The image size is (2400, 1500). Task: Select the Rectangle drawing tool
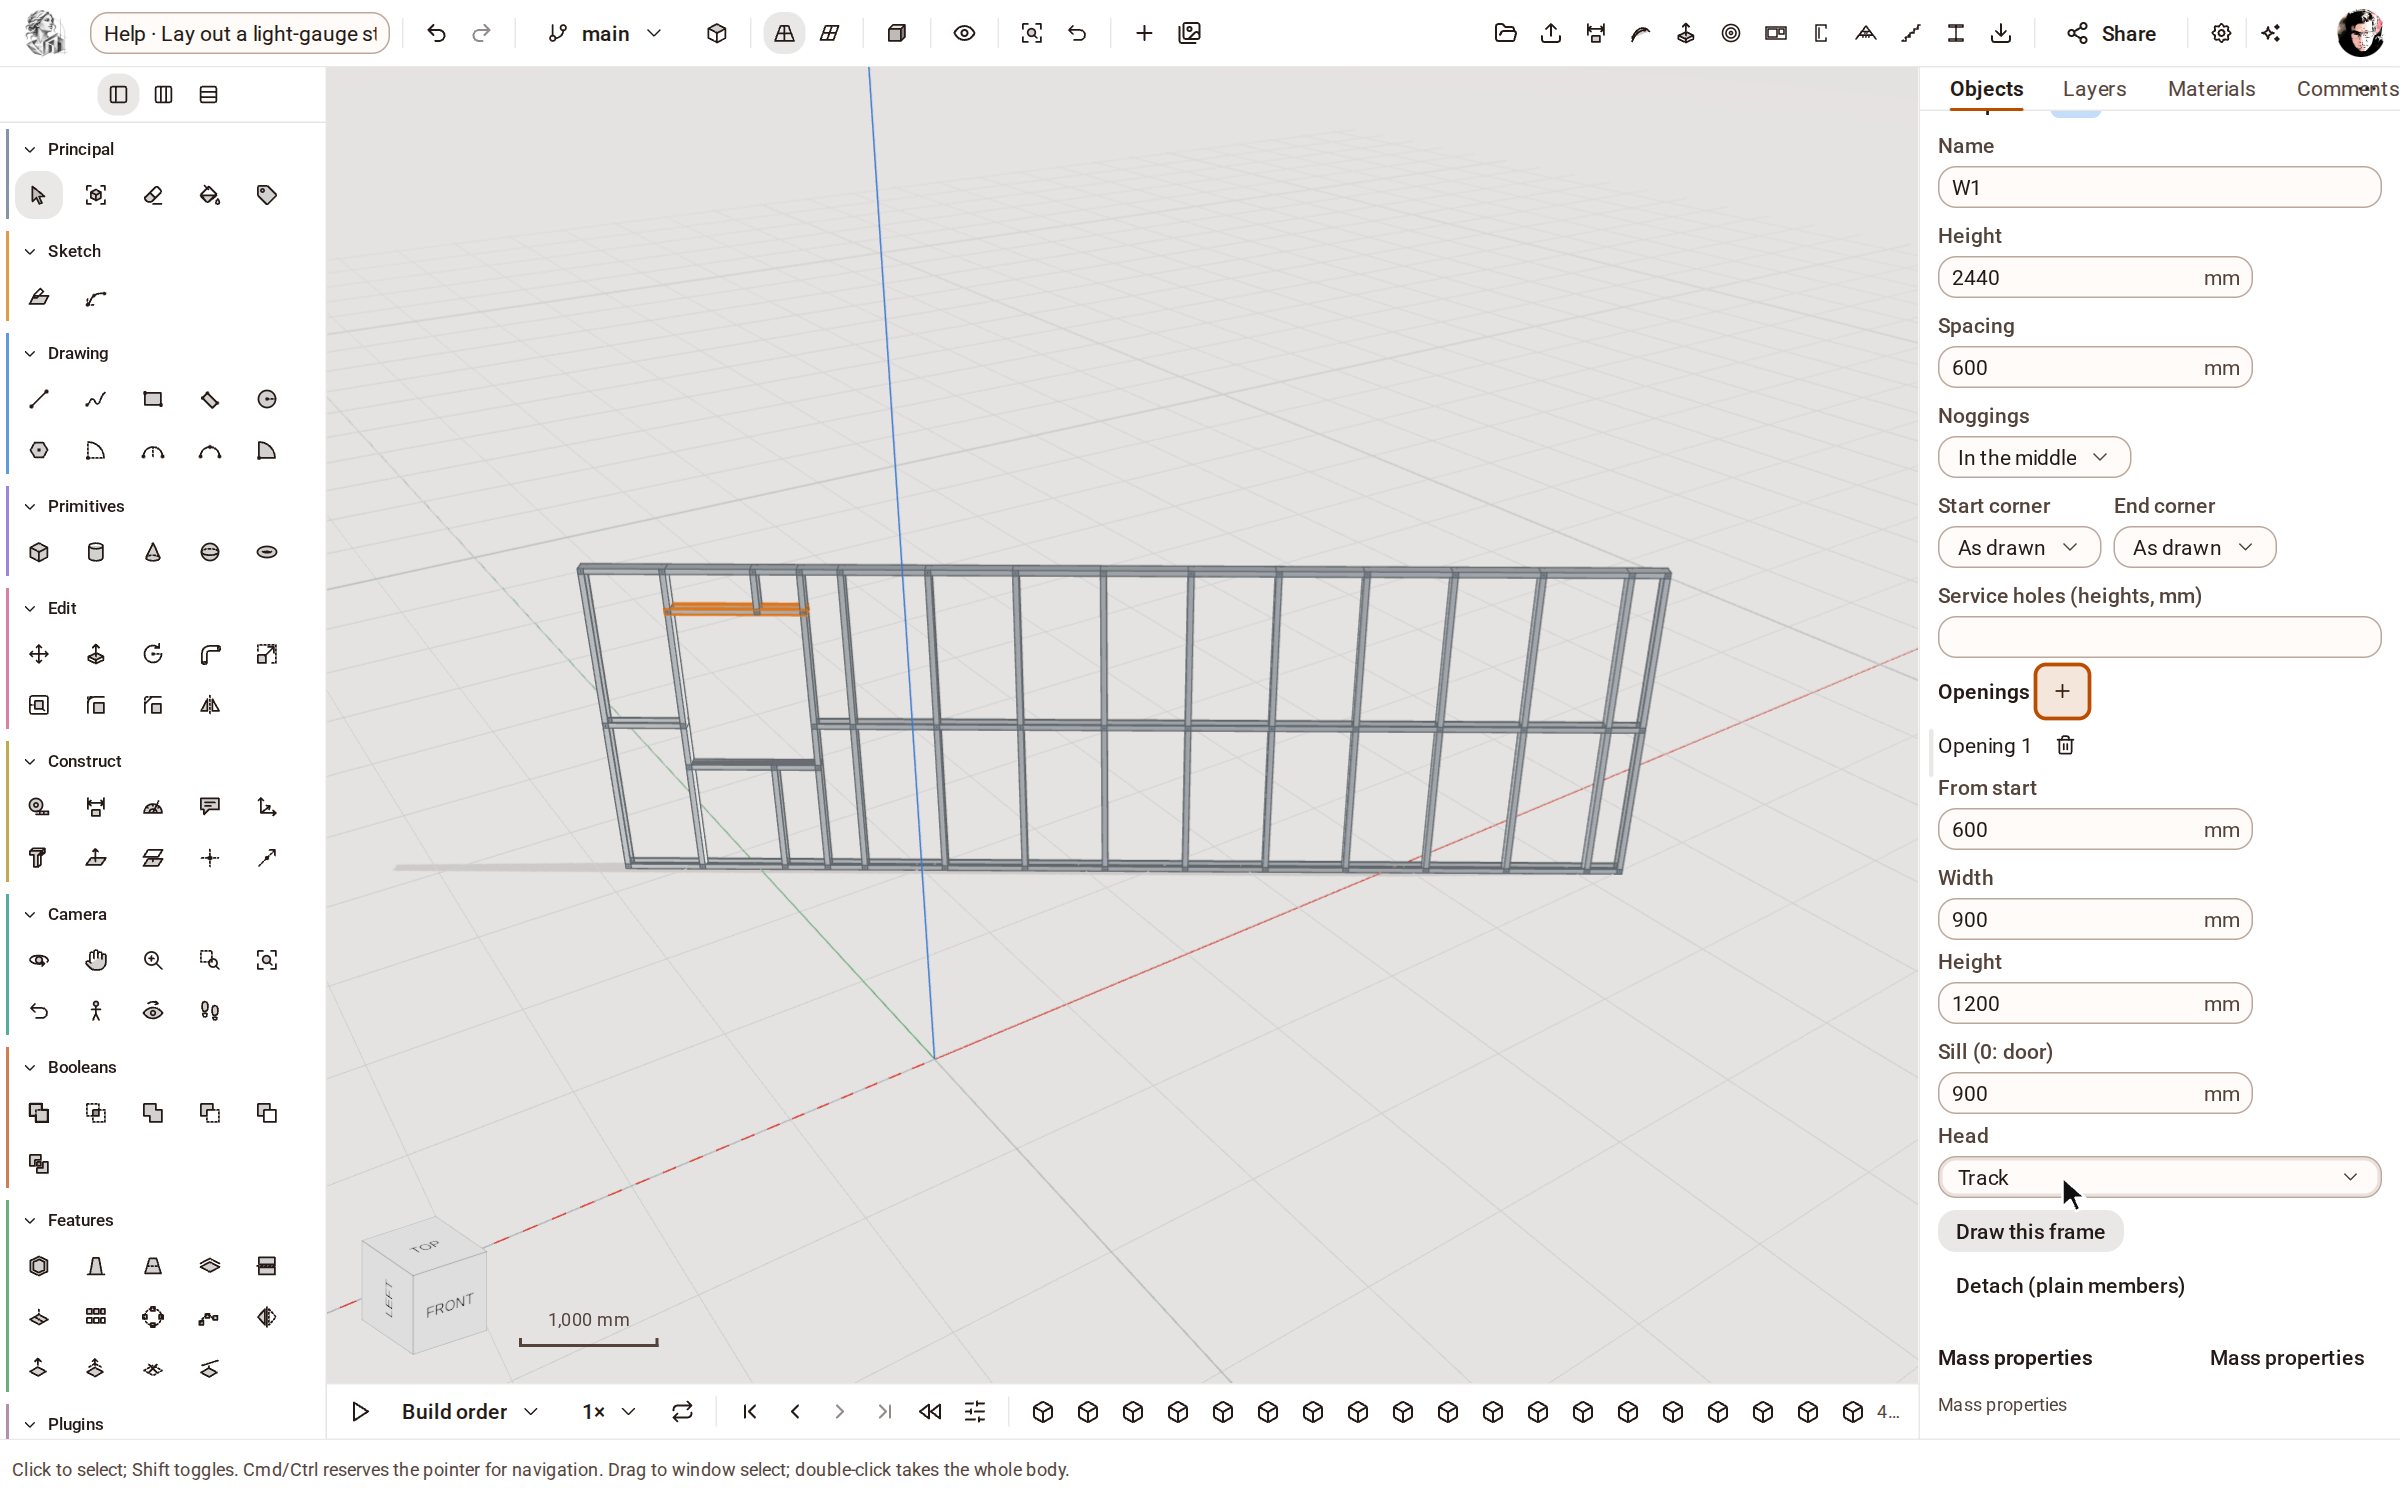pos(153,400)
